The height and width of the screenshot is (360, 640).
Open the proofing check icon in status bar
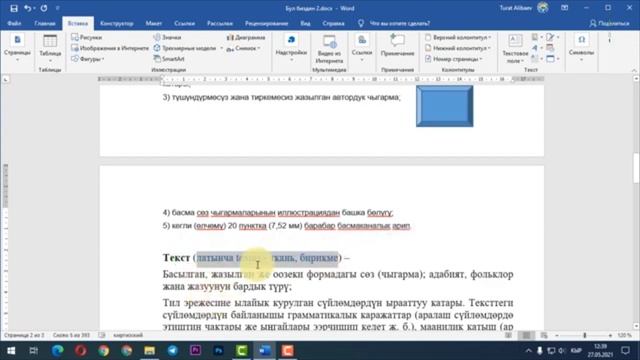click(x=102, y=335)
